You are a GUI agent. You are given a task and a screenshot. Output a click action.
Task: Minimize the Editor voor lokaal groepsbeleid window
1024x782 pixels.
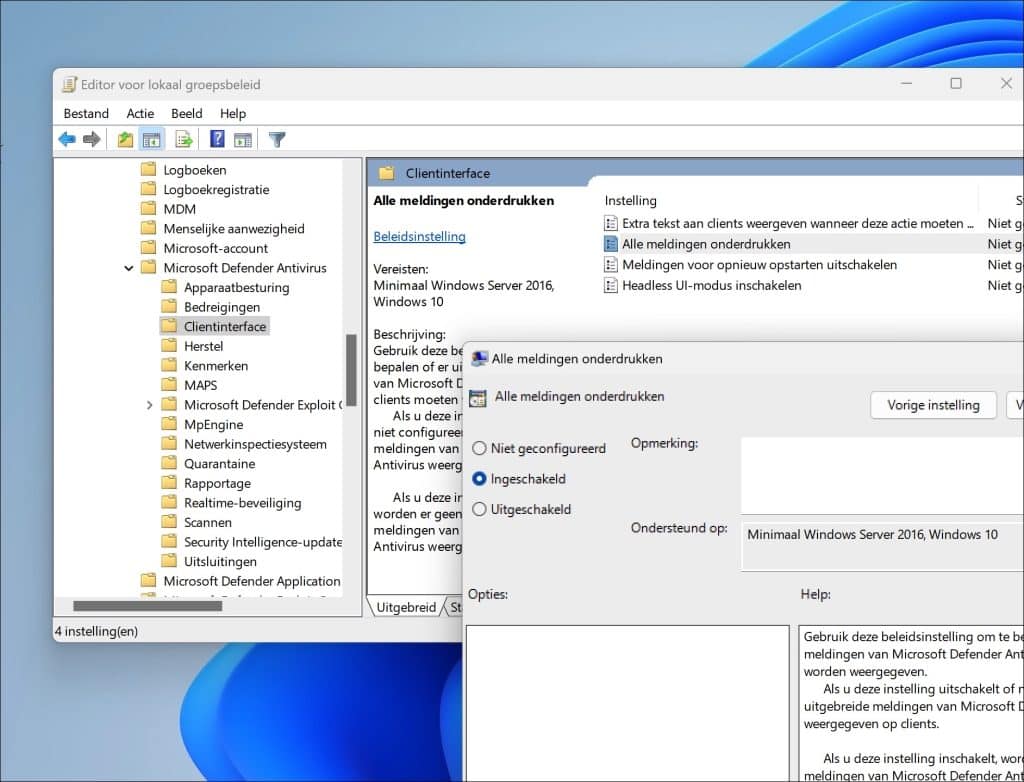(906, 83)
